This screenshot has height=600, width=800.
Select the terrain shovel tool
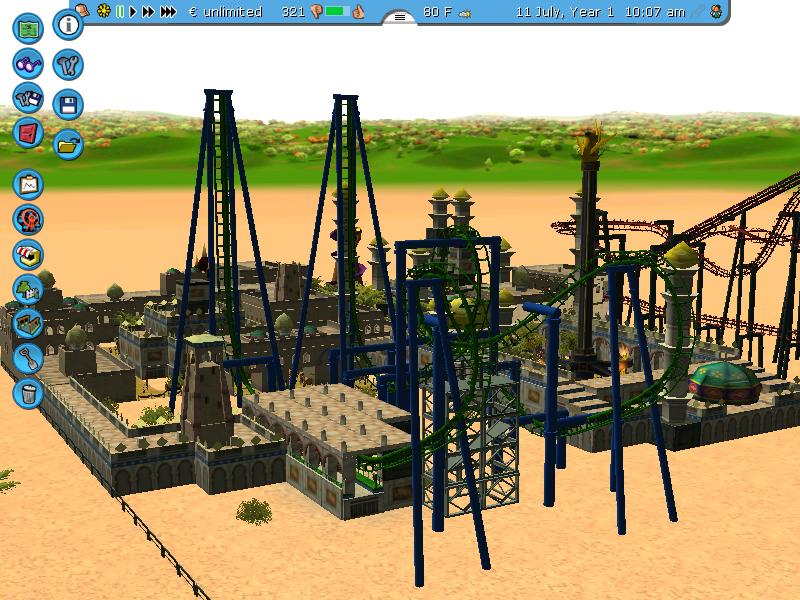pyautogui.click(x=28, y=359)
